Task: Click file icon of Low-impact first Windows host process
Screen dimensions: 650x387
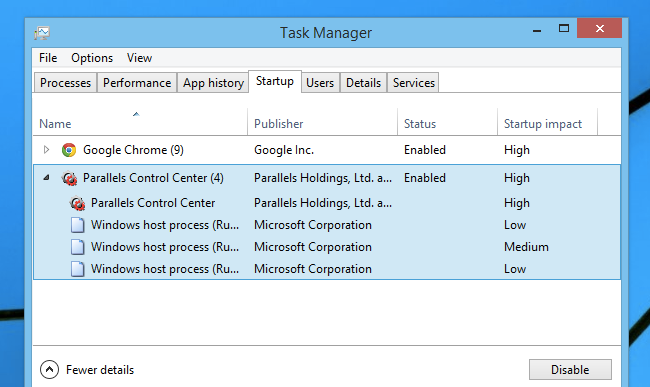Action: point(78,225)
